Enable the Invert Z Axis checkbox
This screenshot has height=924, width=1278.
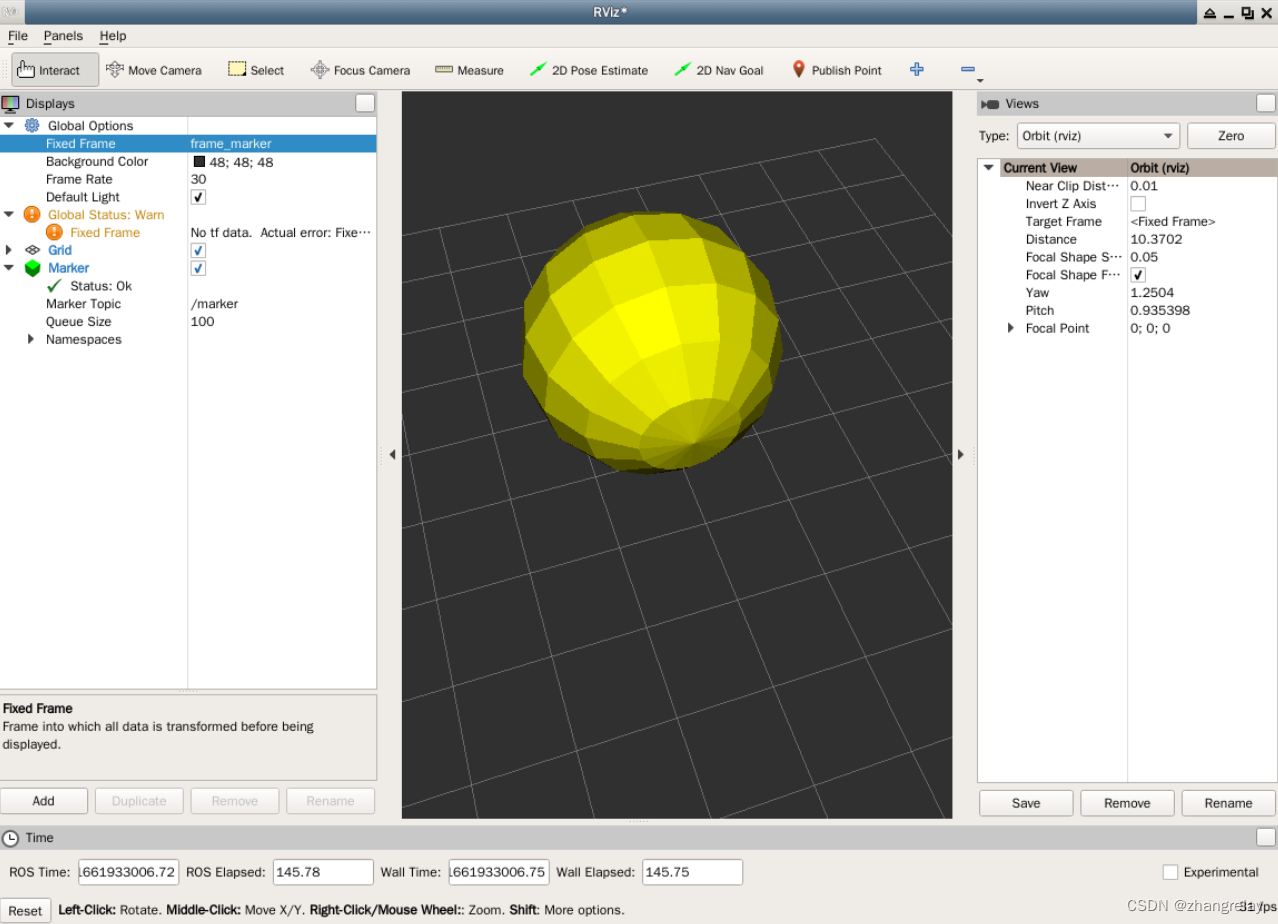(x=1138, y=204)
